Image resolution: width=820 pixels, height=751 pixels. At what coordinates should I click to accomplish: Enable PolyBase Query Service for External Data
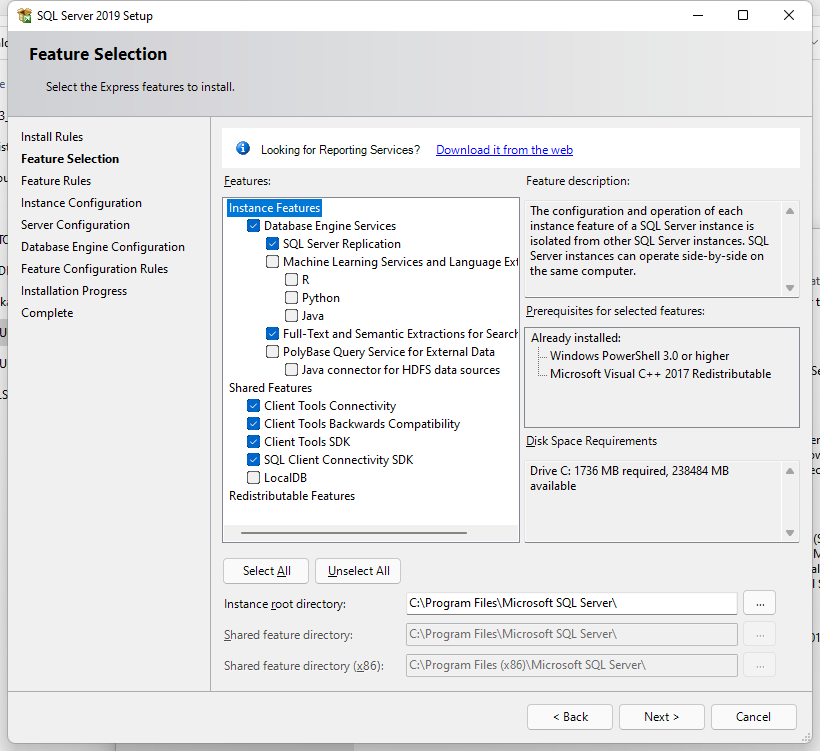(x=272, y=351)
